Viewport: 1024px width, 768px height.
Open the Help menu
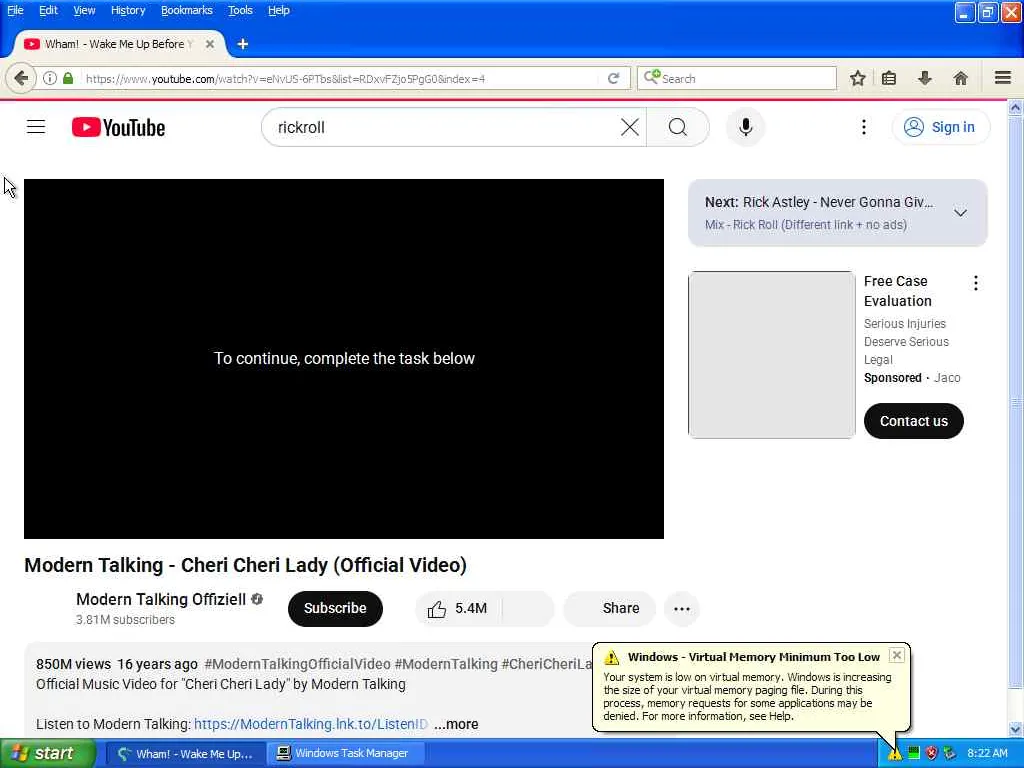[x=279, y=10]
